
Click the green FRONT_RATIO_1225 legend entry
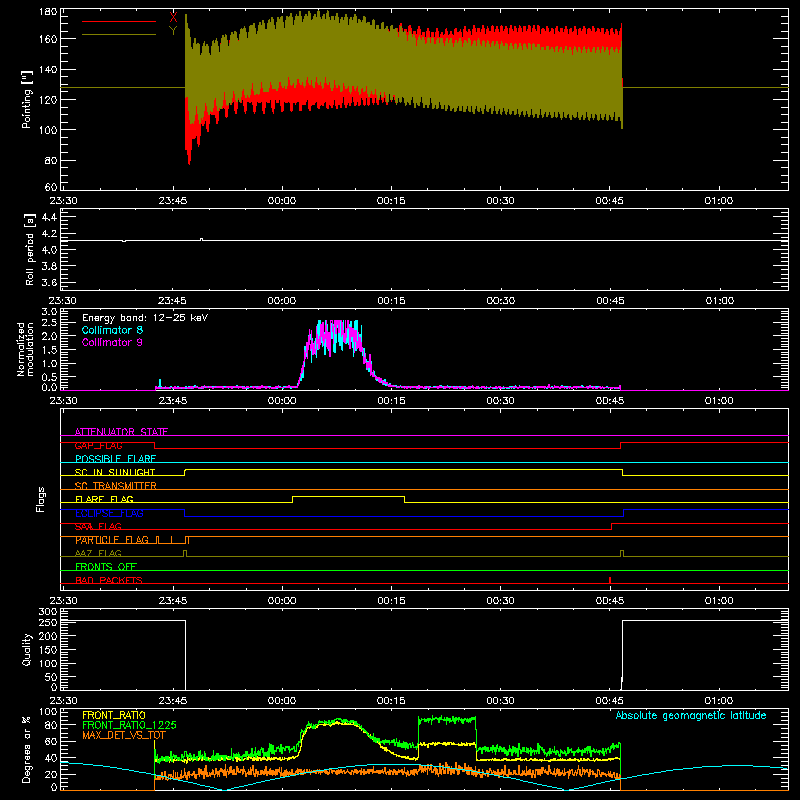(129, 725)
